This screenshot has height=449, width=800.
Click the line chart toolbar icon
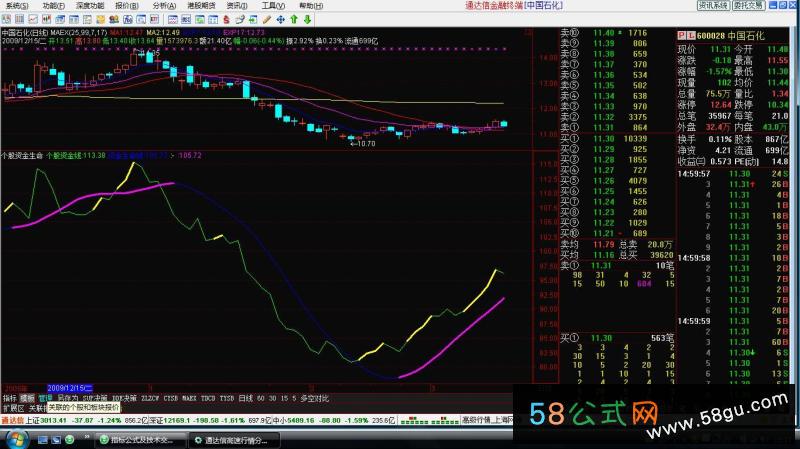(33, 19)
